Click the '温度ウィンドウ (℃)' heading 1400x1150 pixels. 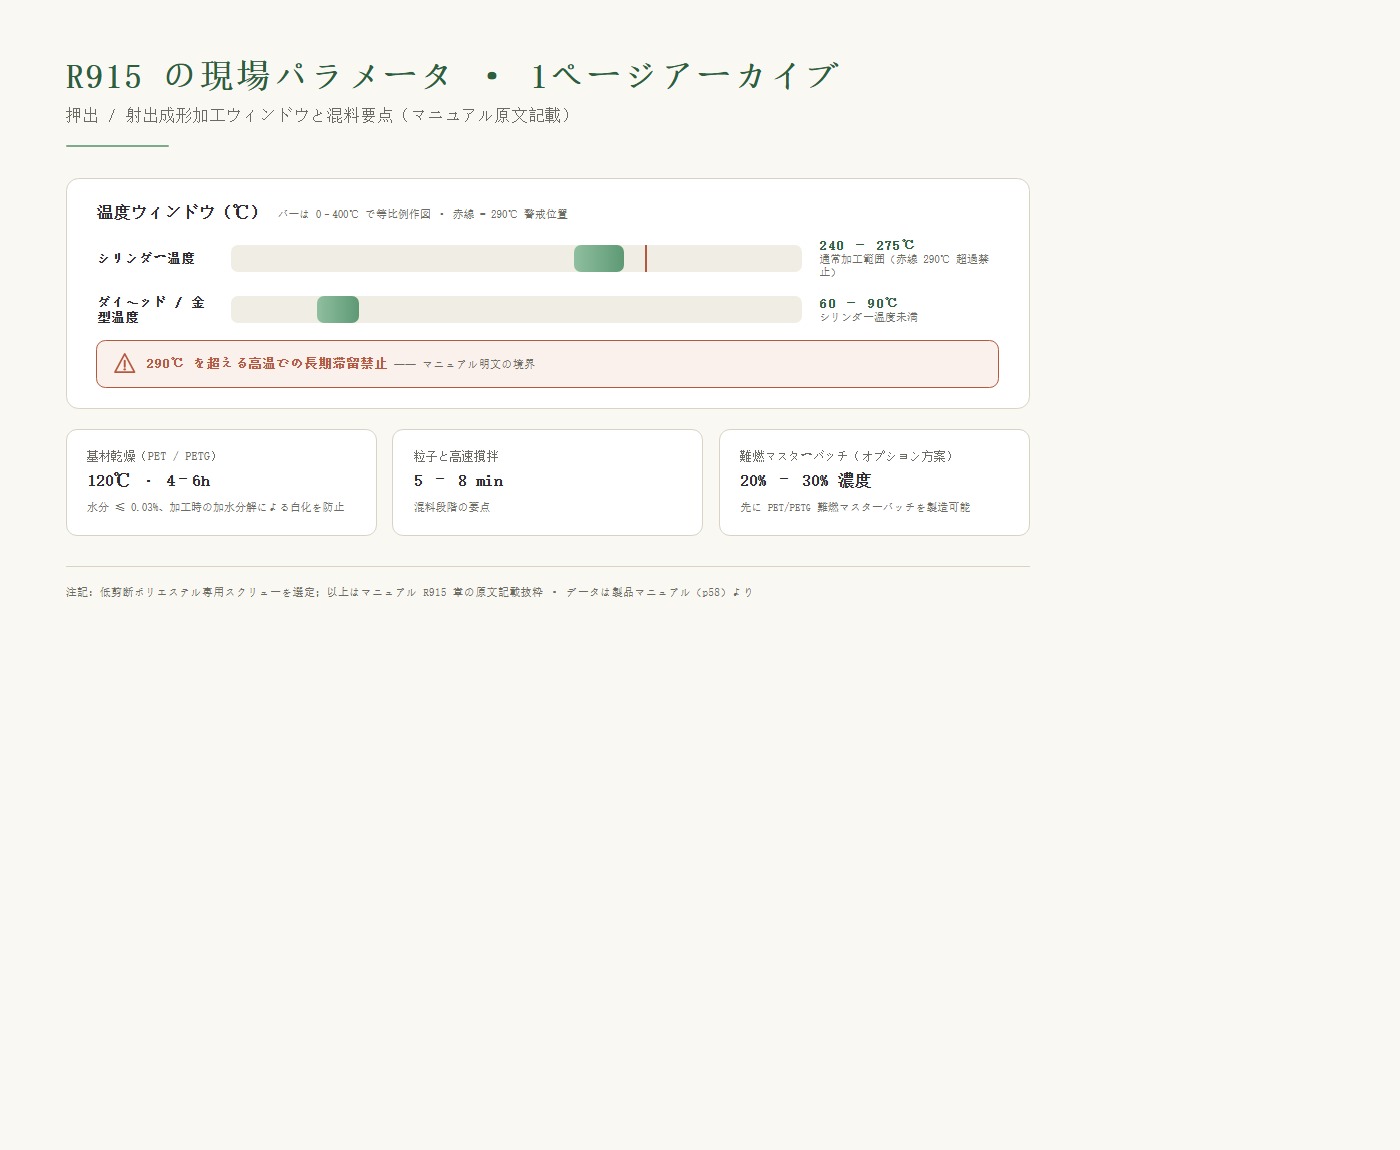pos(178,212)
